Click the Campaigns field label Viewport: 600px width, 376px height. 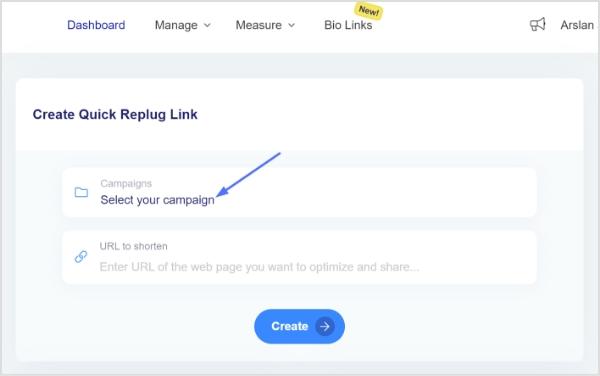(x=126, y=184)
